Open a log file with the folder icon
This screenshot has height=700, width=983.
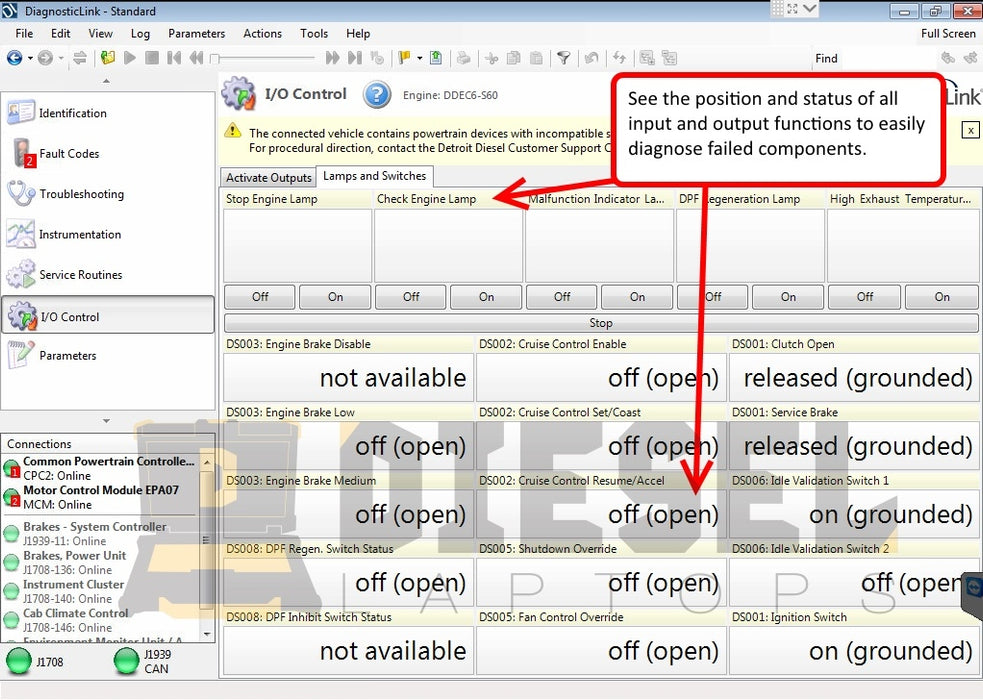coord(108,58)
